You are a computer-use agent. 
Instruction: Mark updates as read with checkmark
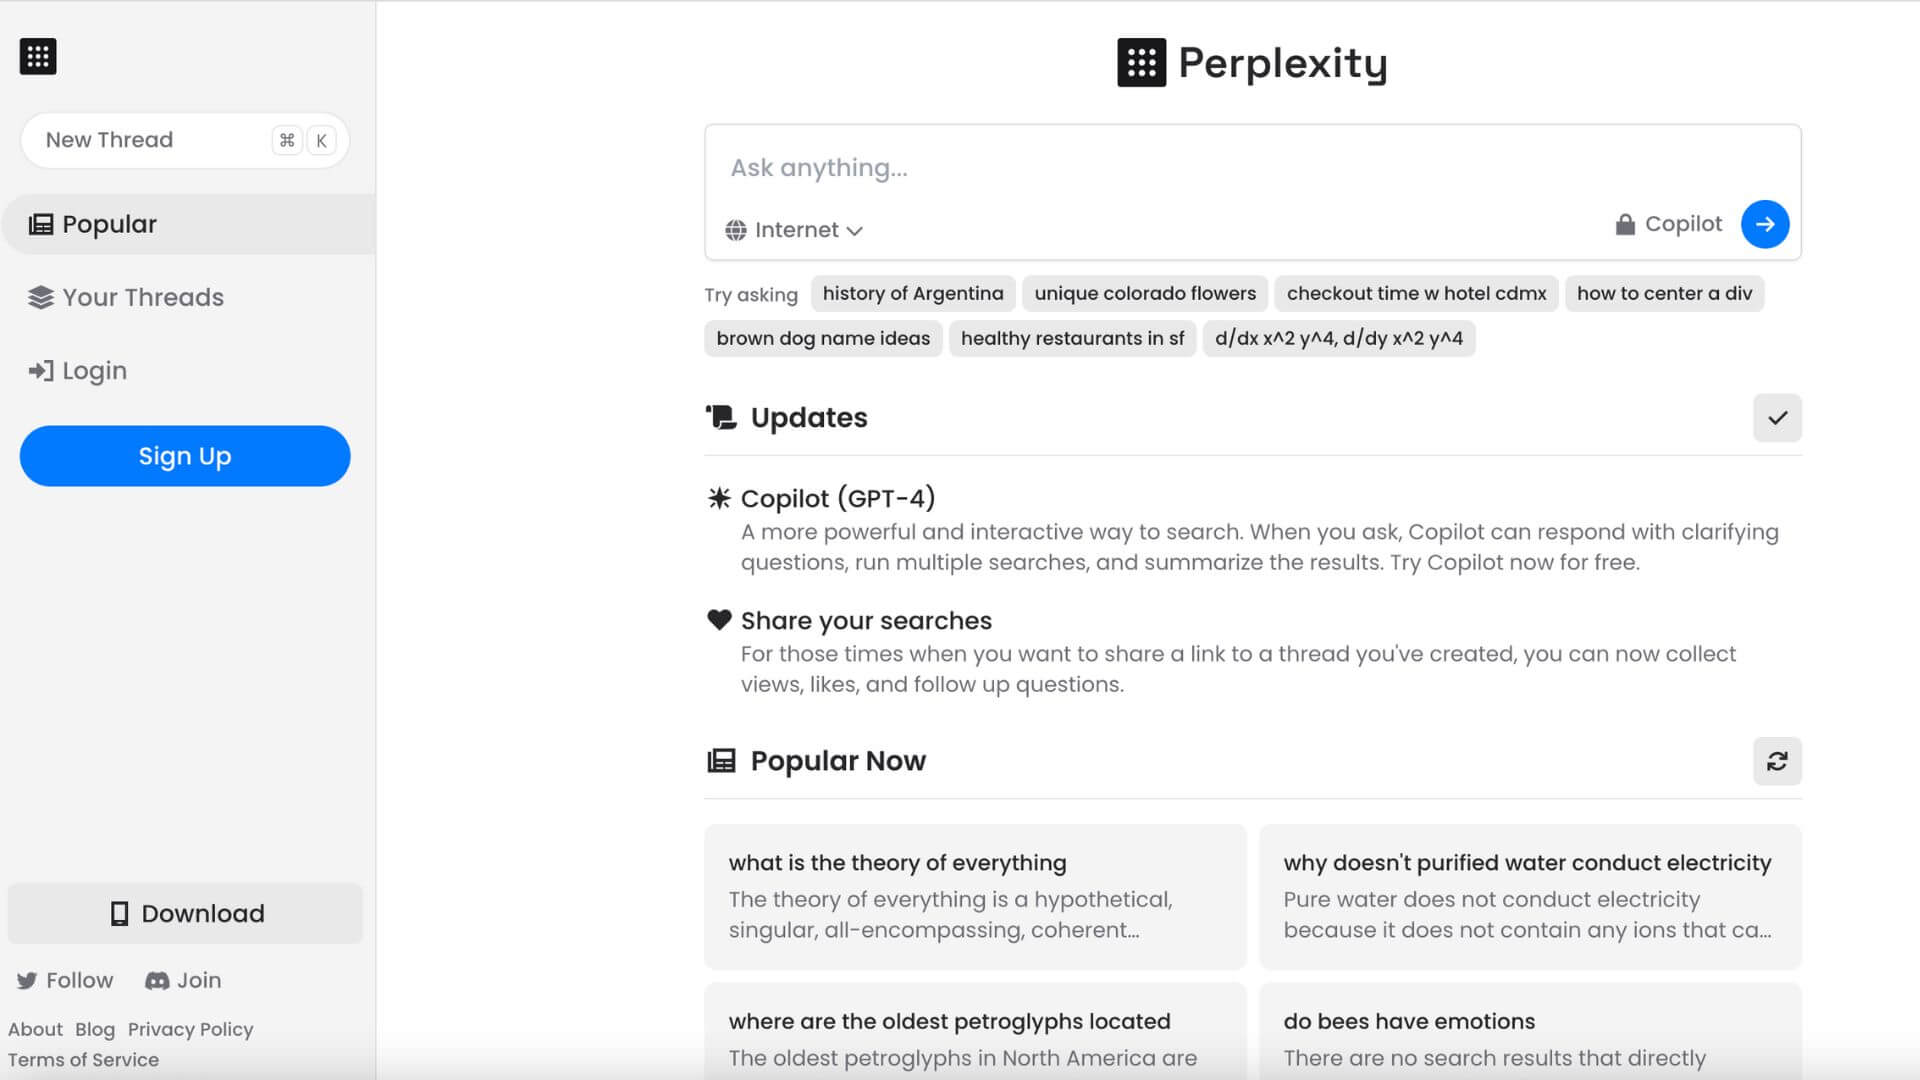[1776, 418]
